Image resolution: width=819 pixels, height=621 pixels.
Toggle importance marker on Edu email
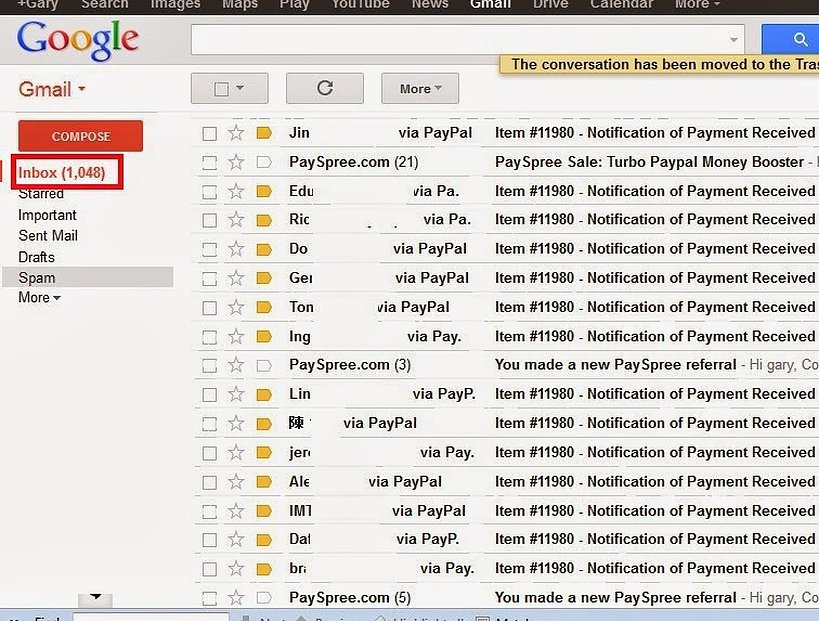pos(264,192)
